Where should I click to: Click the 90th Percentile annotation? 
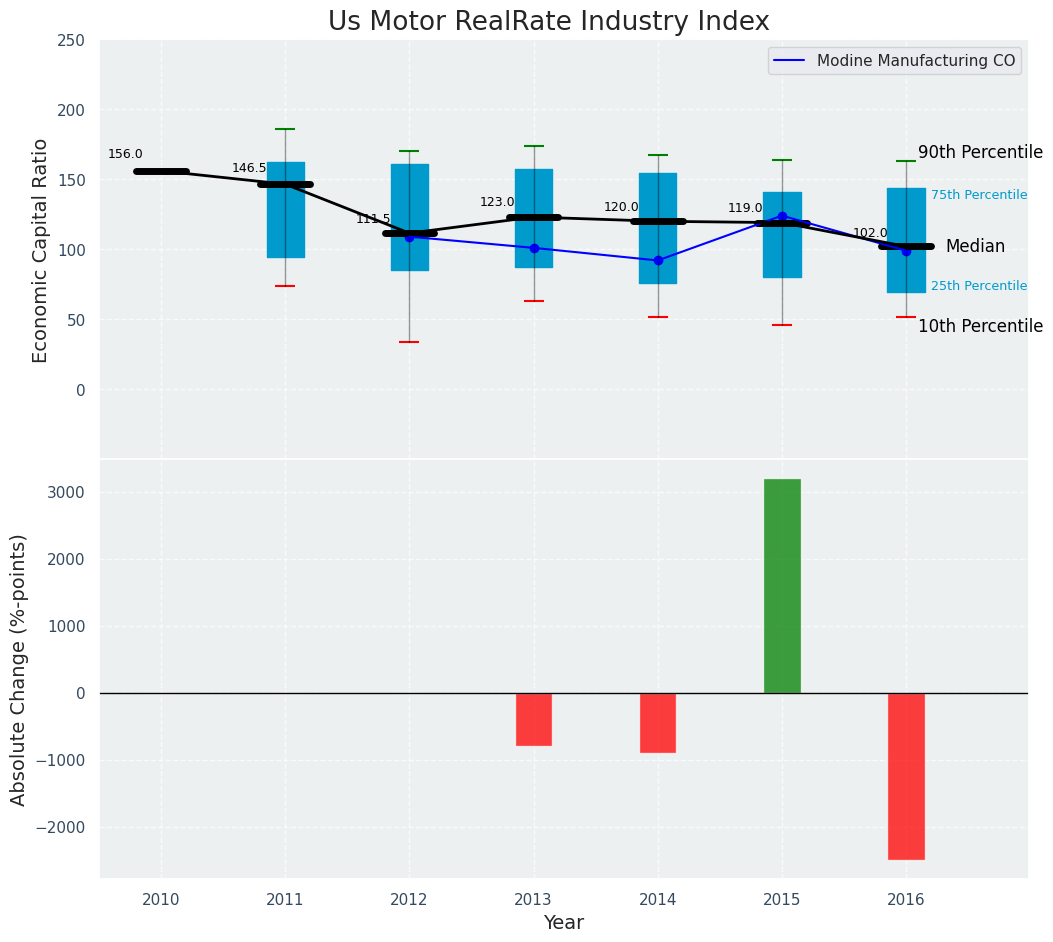(979, 152)
